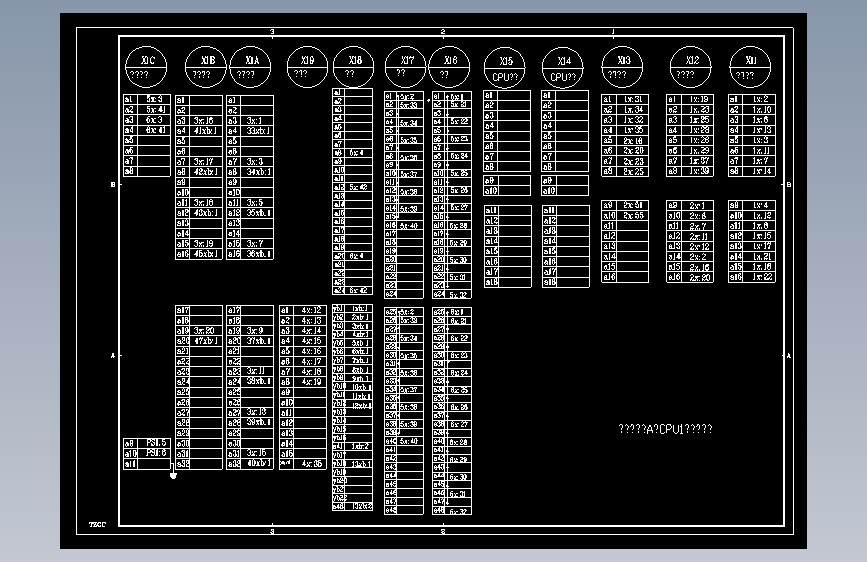Click cell 1x:29 in X12 row a6
Image resolution: width=867 pixels, height=562 pixels.
698,150
